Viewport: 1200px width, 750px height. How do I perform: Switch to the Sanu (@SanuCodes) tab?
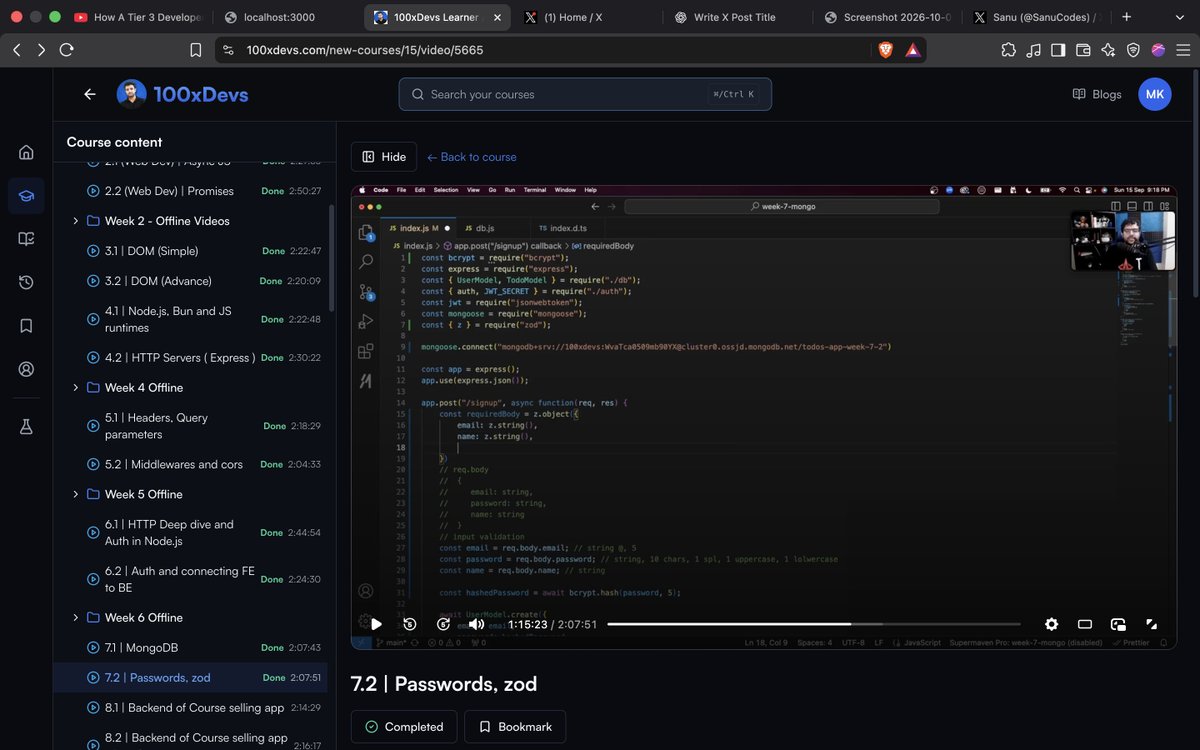coord(1037,17)
